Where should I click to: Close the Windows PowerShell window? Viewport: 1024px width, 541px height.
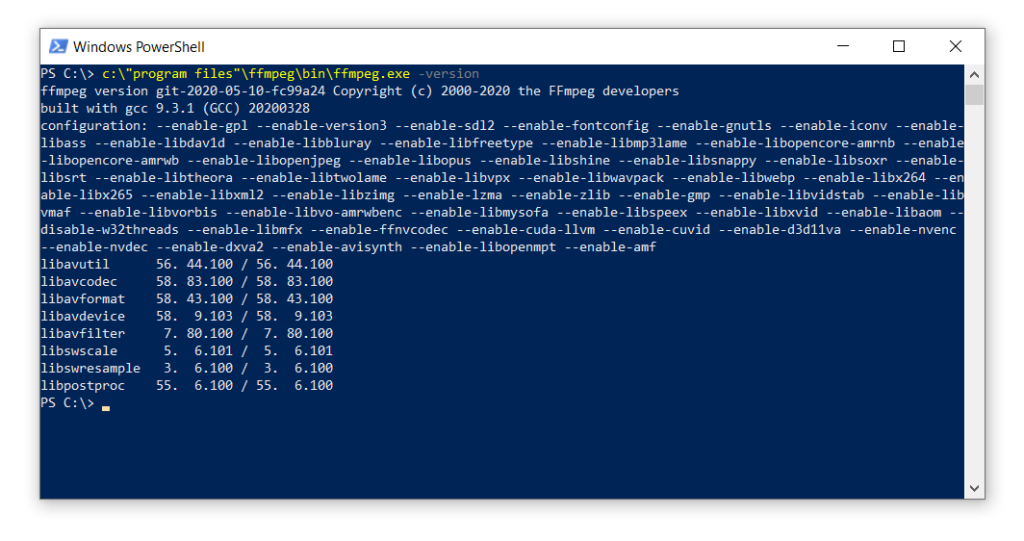[955, 46]
